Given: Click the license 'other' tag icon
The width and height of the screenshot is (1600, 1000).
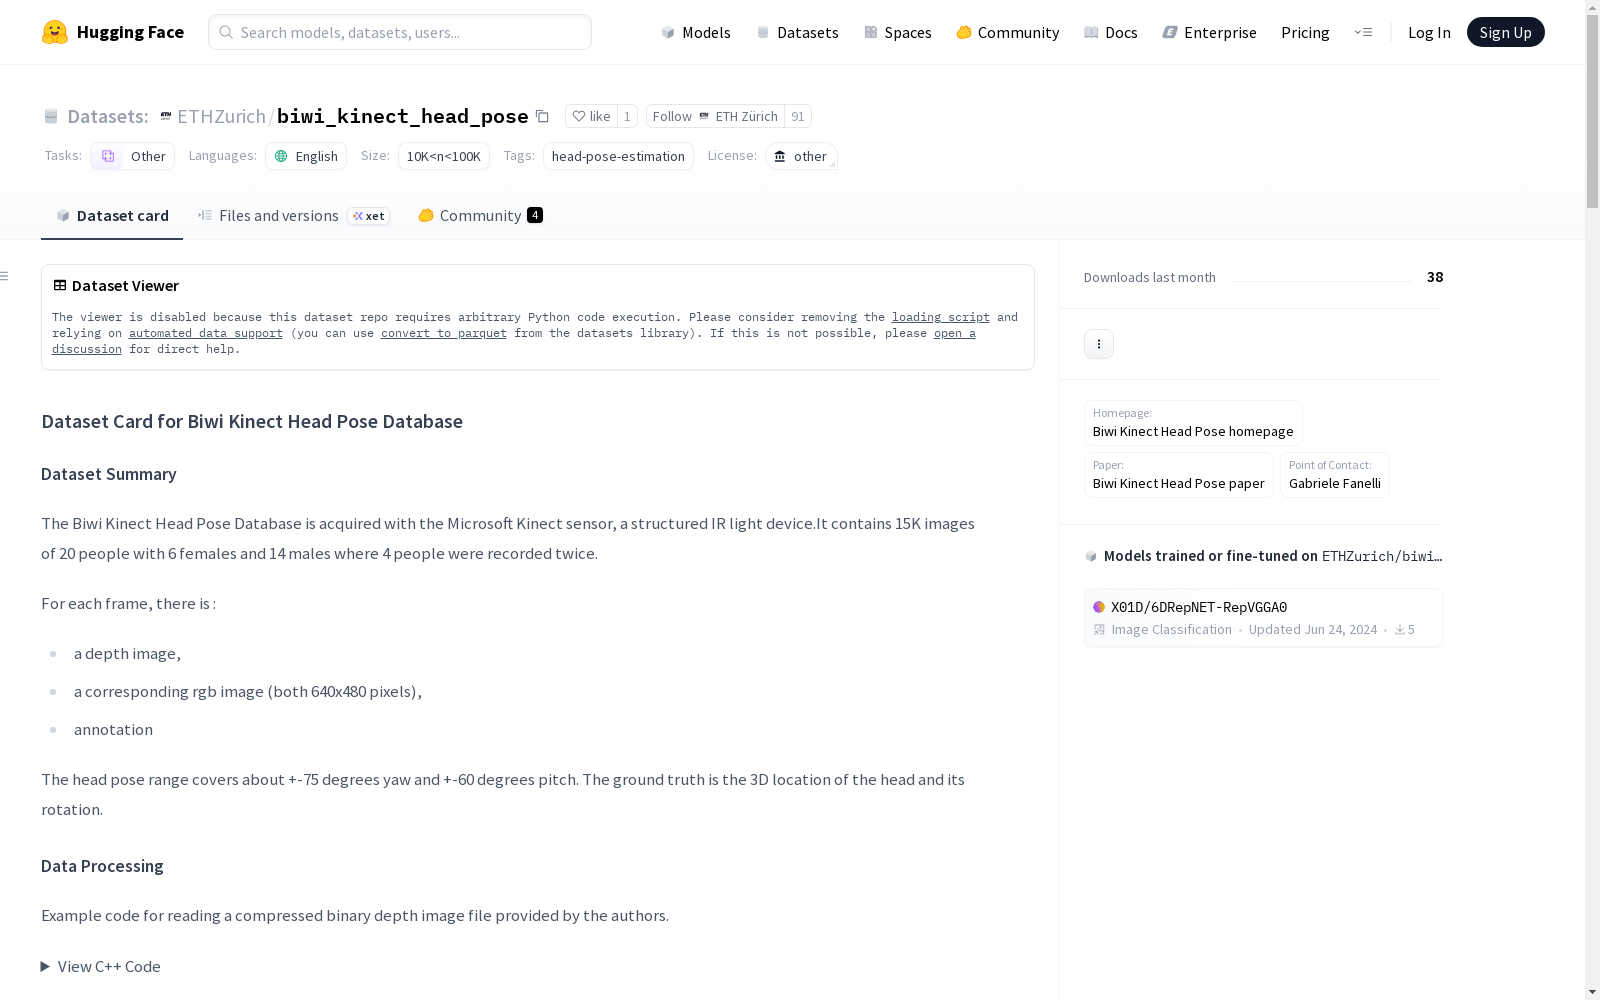Looking at the screenshot, I should click(780, 156).
